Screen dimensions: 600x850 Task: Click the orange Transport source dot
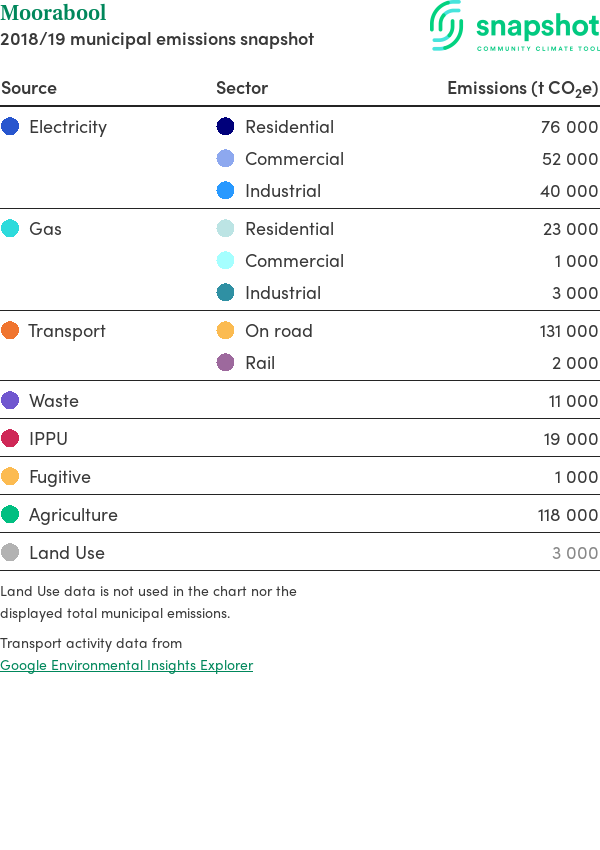pos(10,330)
